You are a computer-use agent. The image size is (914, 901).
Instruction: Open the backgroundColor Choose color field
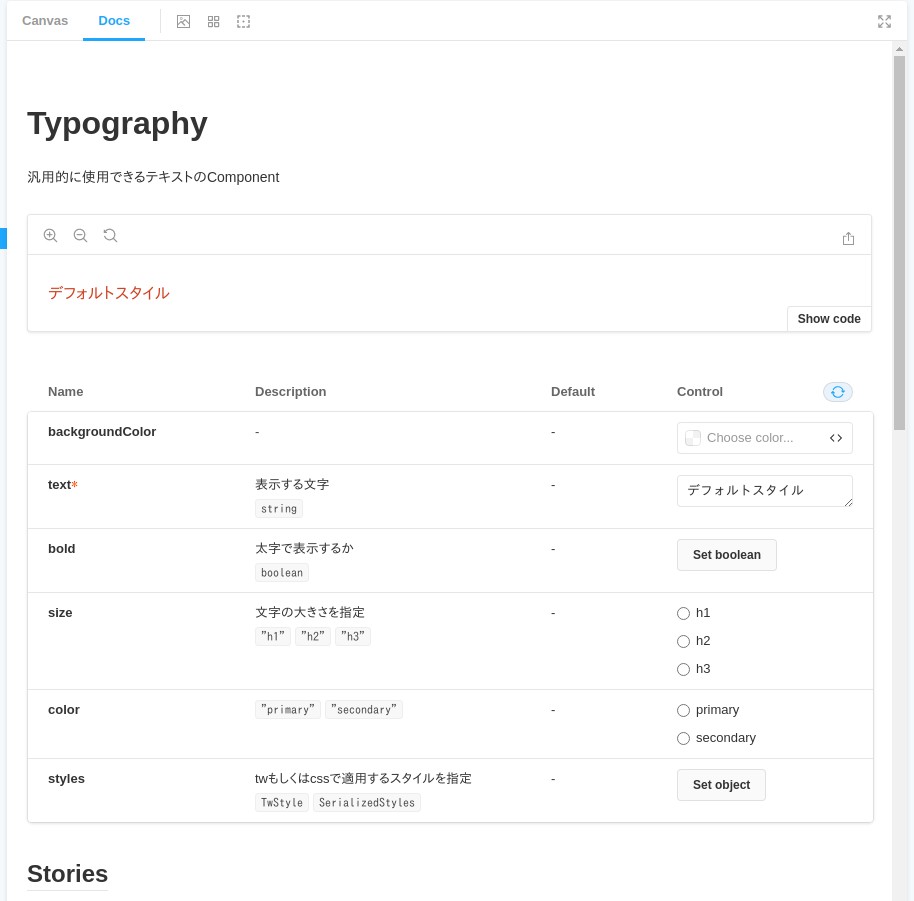(x=765, y=438)
